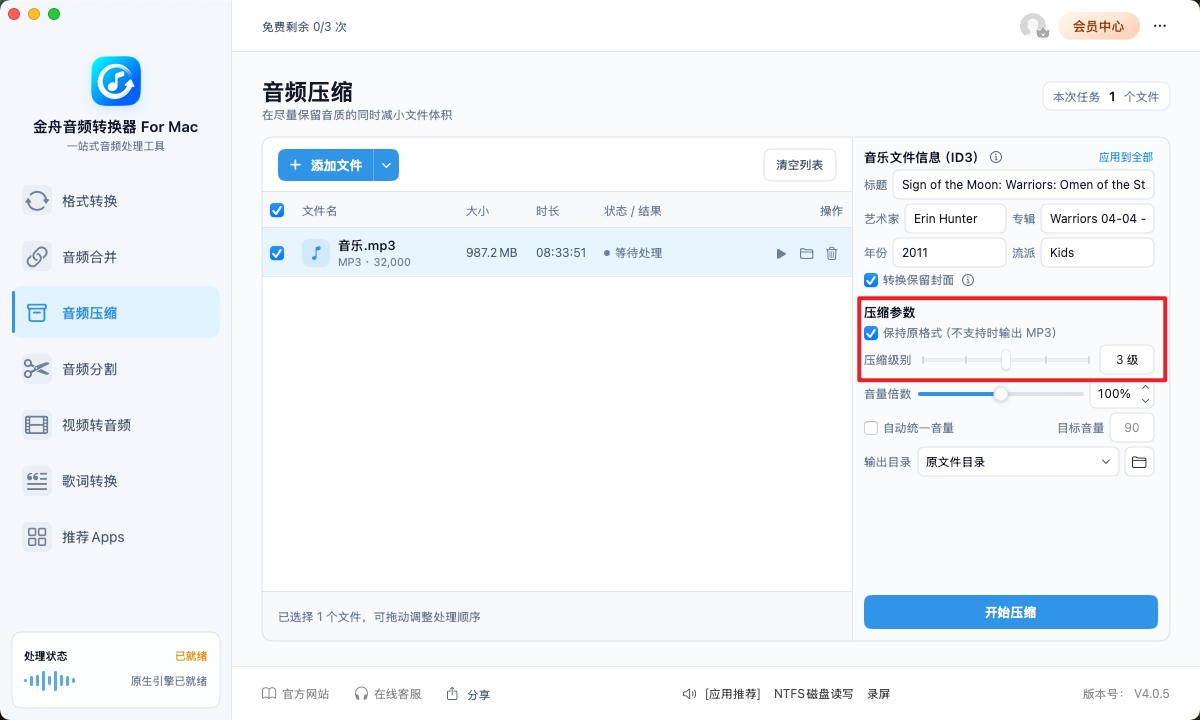The height and width of the screenshot is (720, 1200).
Task: Go to 音频分割 in the sidebar
Action: point(116,369)
